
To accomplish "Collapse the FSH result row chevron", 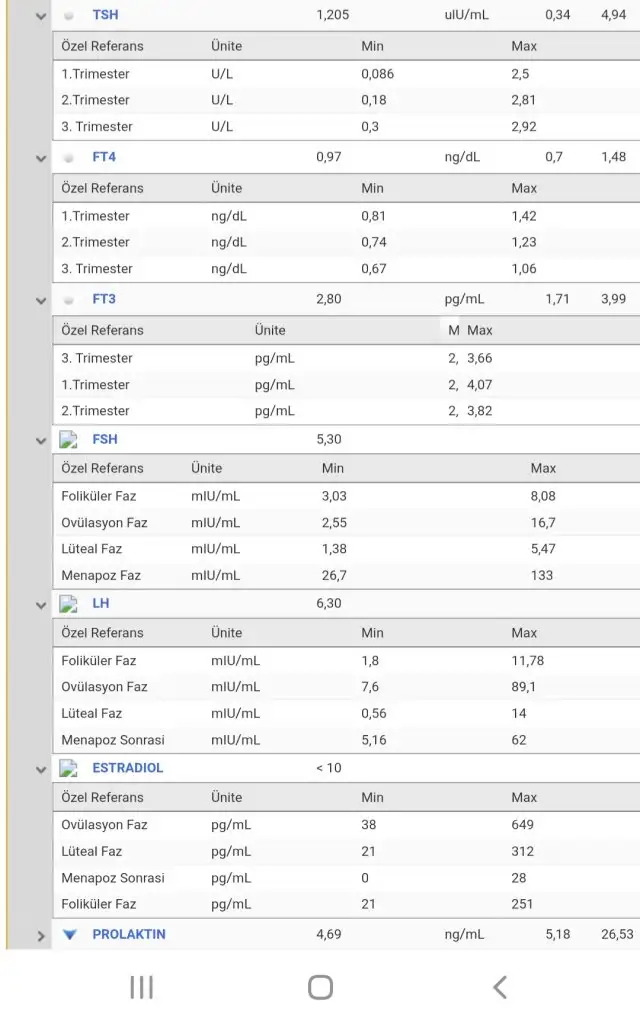I will (41, 440).
